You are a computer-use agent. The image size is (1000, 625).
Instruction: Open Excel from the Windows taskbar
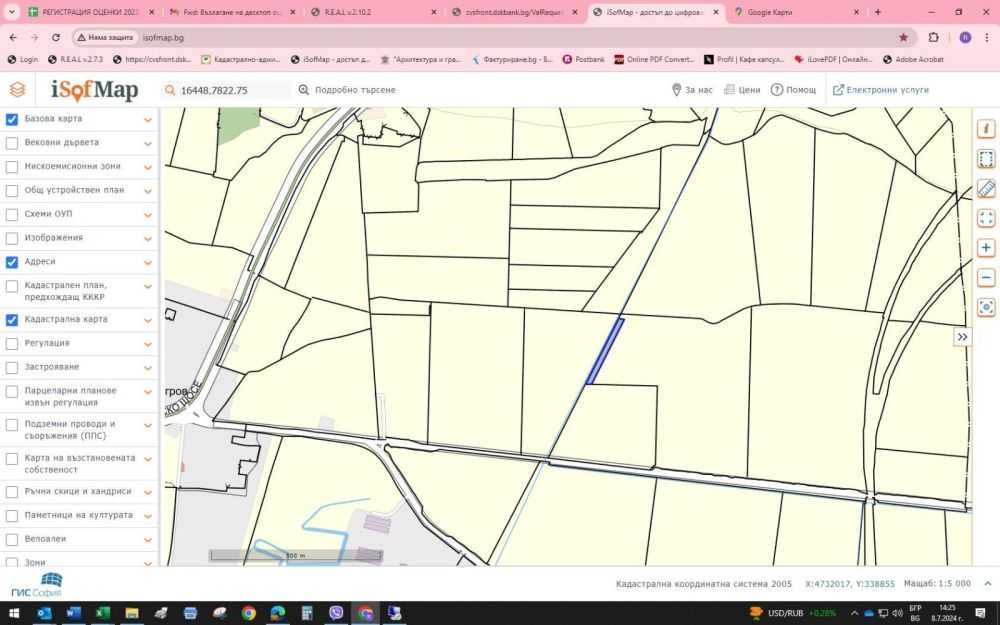click(x=102, y=613)
